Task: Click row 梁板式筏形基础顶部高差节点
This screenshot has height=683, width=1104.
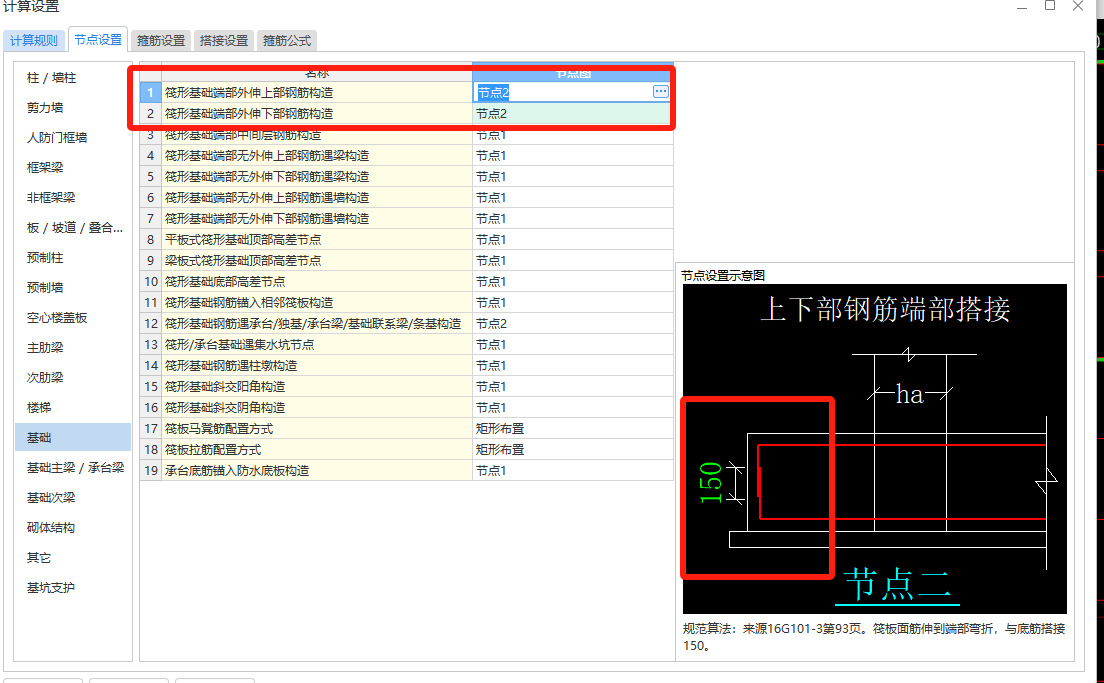Action: tap(317, 261)
